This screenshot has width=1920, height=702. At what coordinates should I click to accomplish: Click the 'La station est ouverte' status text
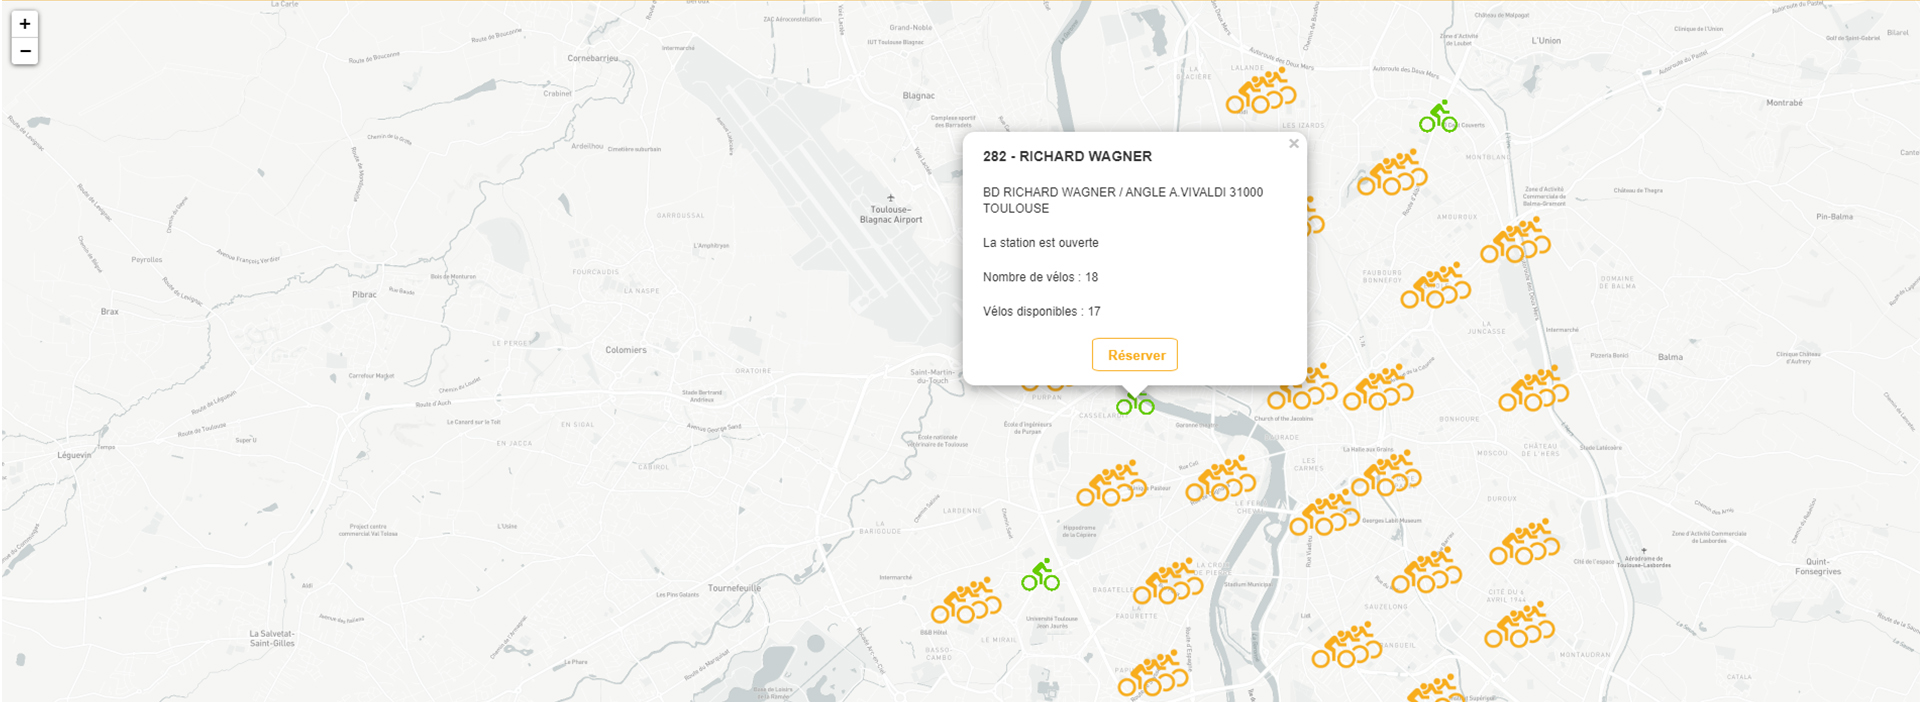coord(1040,243)
